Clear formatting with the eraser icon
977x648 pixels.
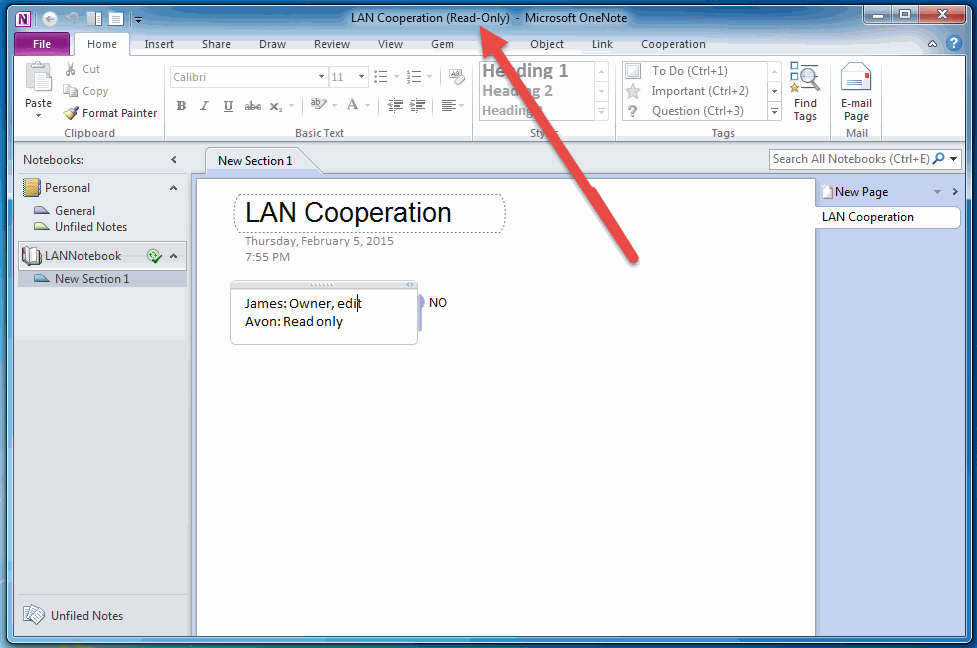point(457,77)
